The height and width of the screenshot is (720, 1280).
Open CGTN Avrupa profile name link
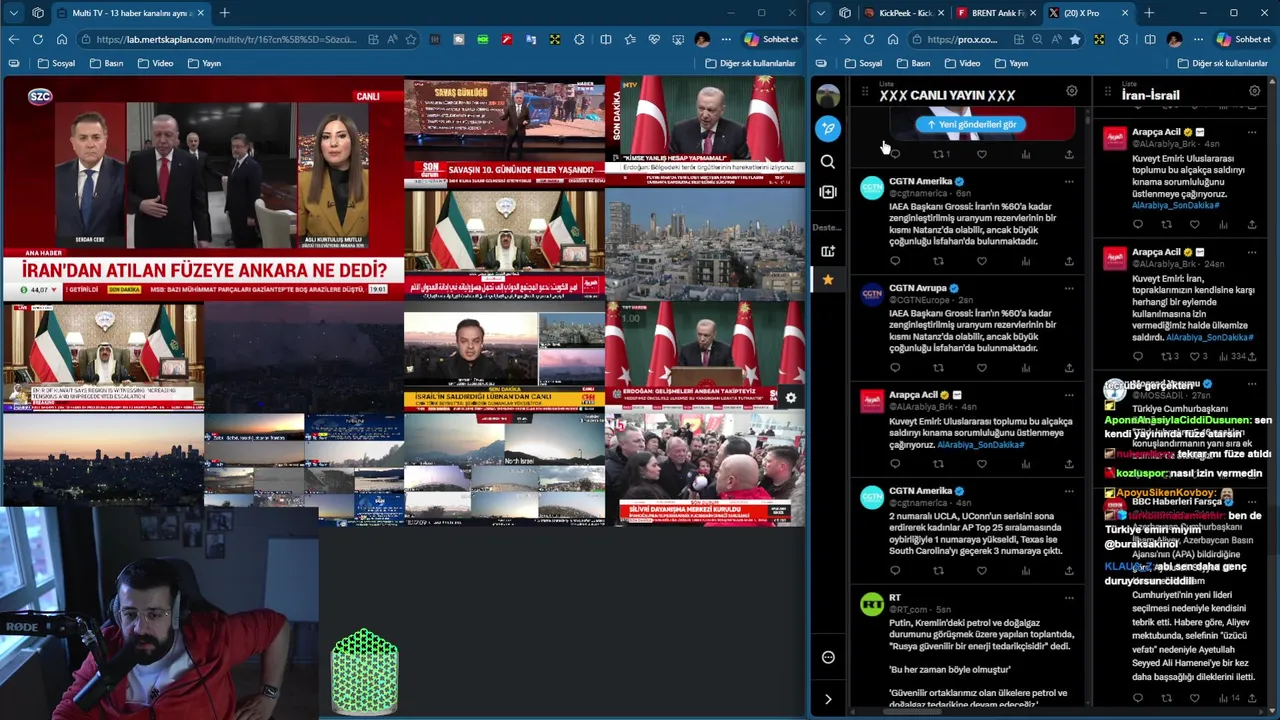point(917,288)
